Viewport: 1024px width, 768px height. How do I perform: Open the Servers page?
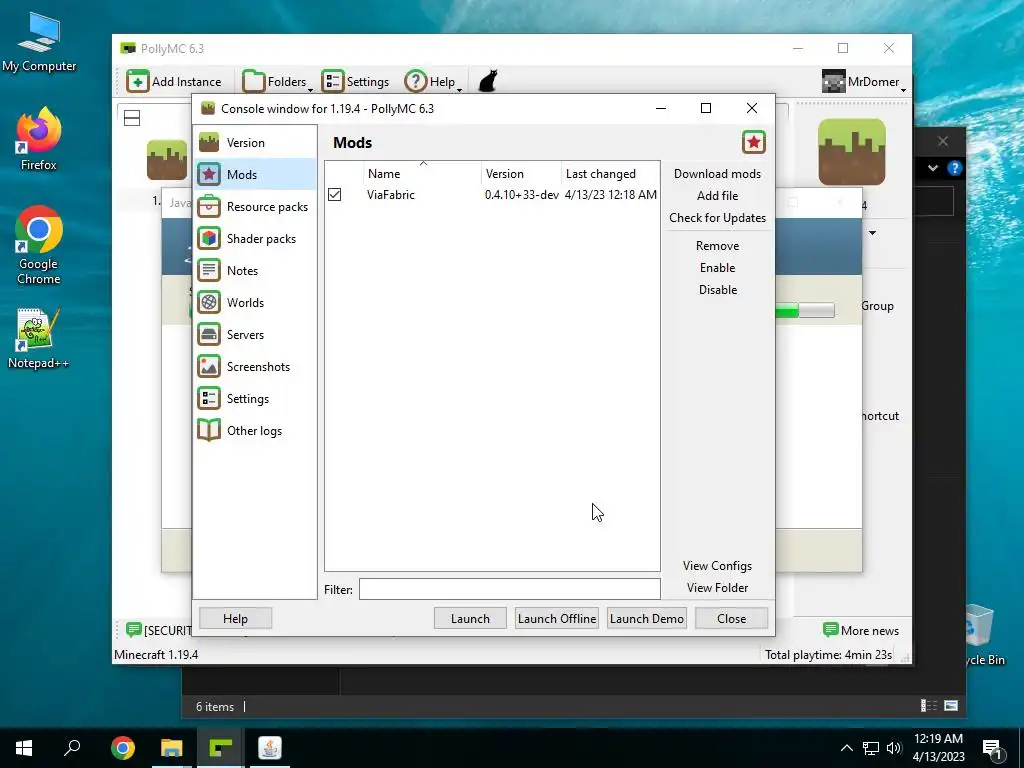click(x=255, y=334)
